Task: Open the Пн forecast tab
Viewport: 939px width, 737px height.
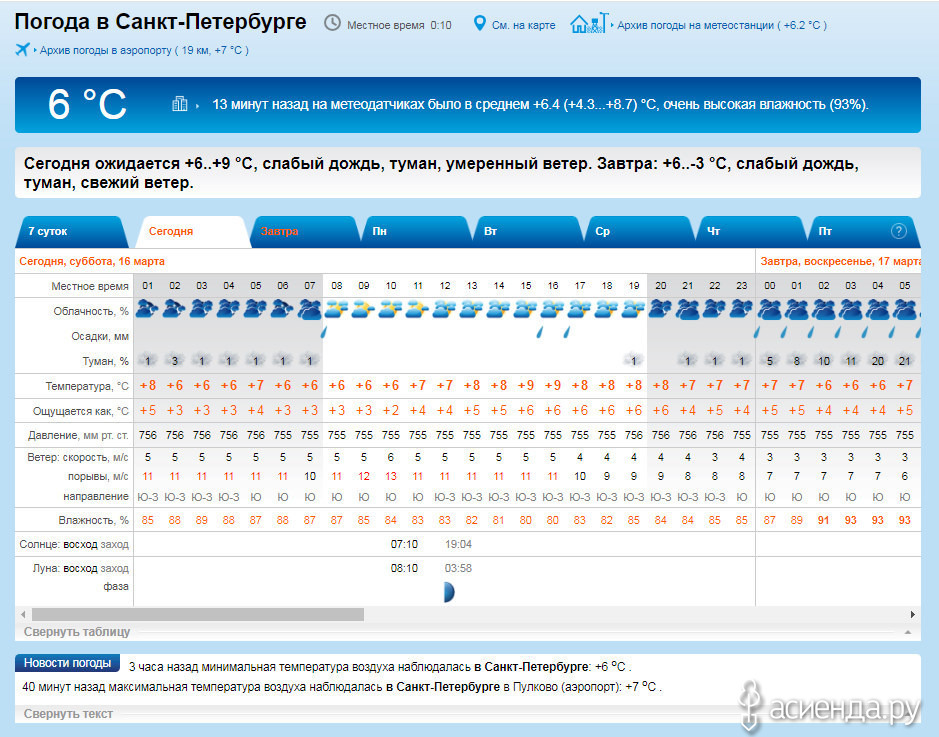Action: click(x=417, y=232)
